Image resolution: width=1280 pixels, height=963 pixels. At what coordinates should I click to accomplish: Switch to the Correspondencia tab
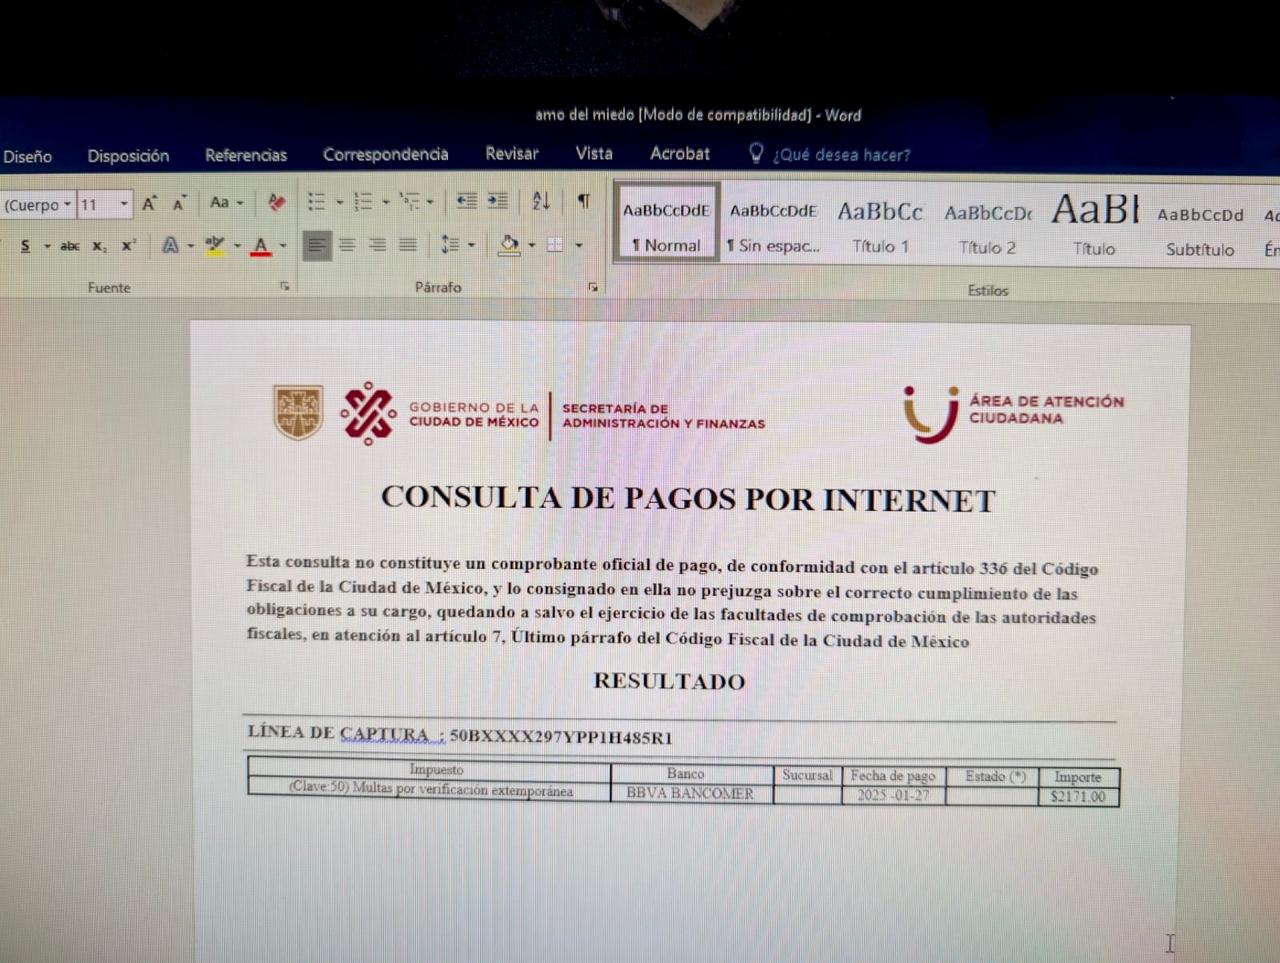[x=385, y=154]
